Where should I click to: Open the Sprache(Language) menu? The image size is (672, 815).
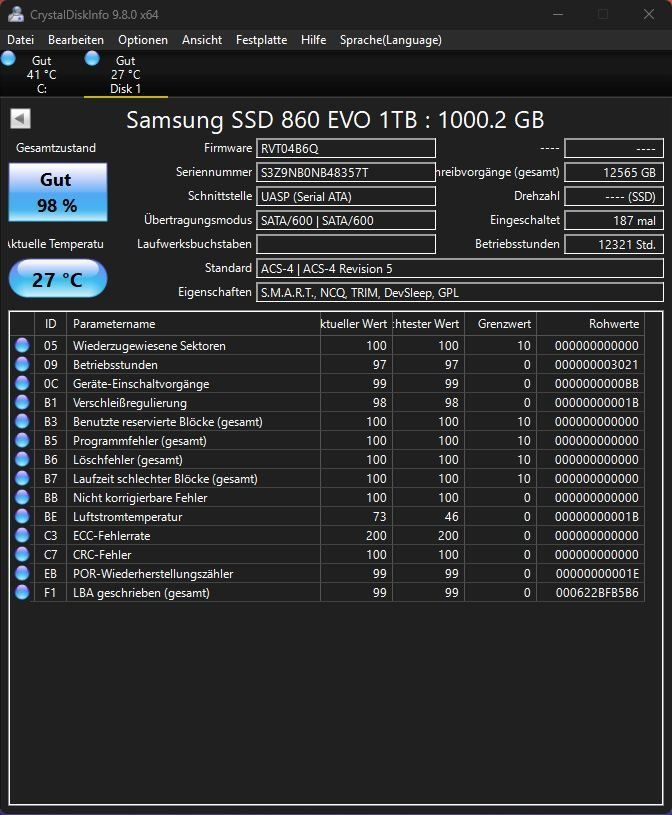click(x=391, y=40)
